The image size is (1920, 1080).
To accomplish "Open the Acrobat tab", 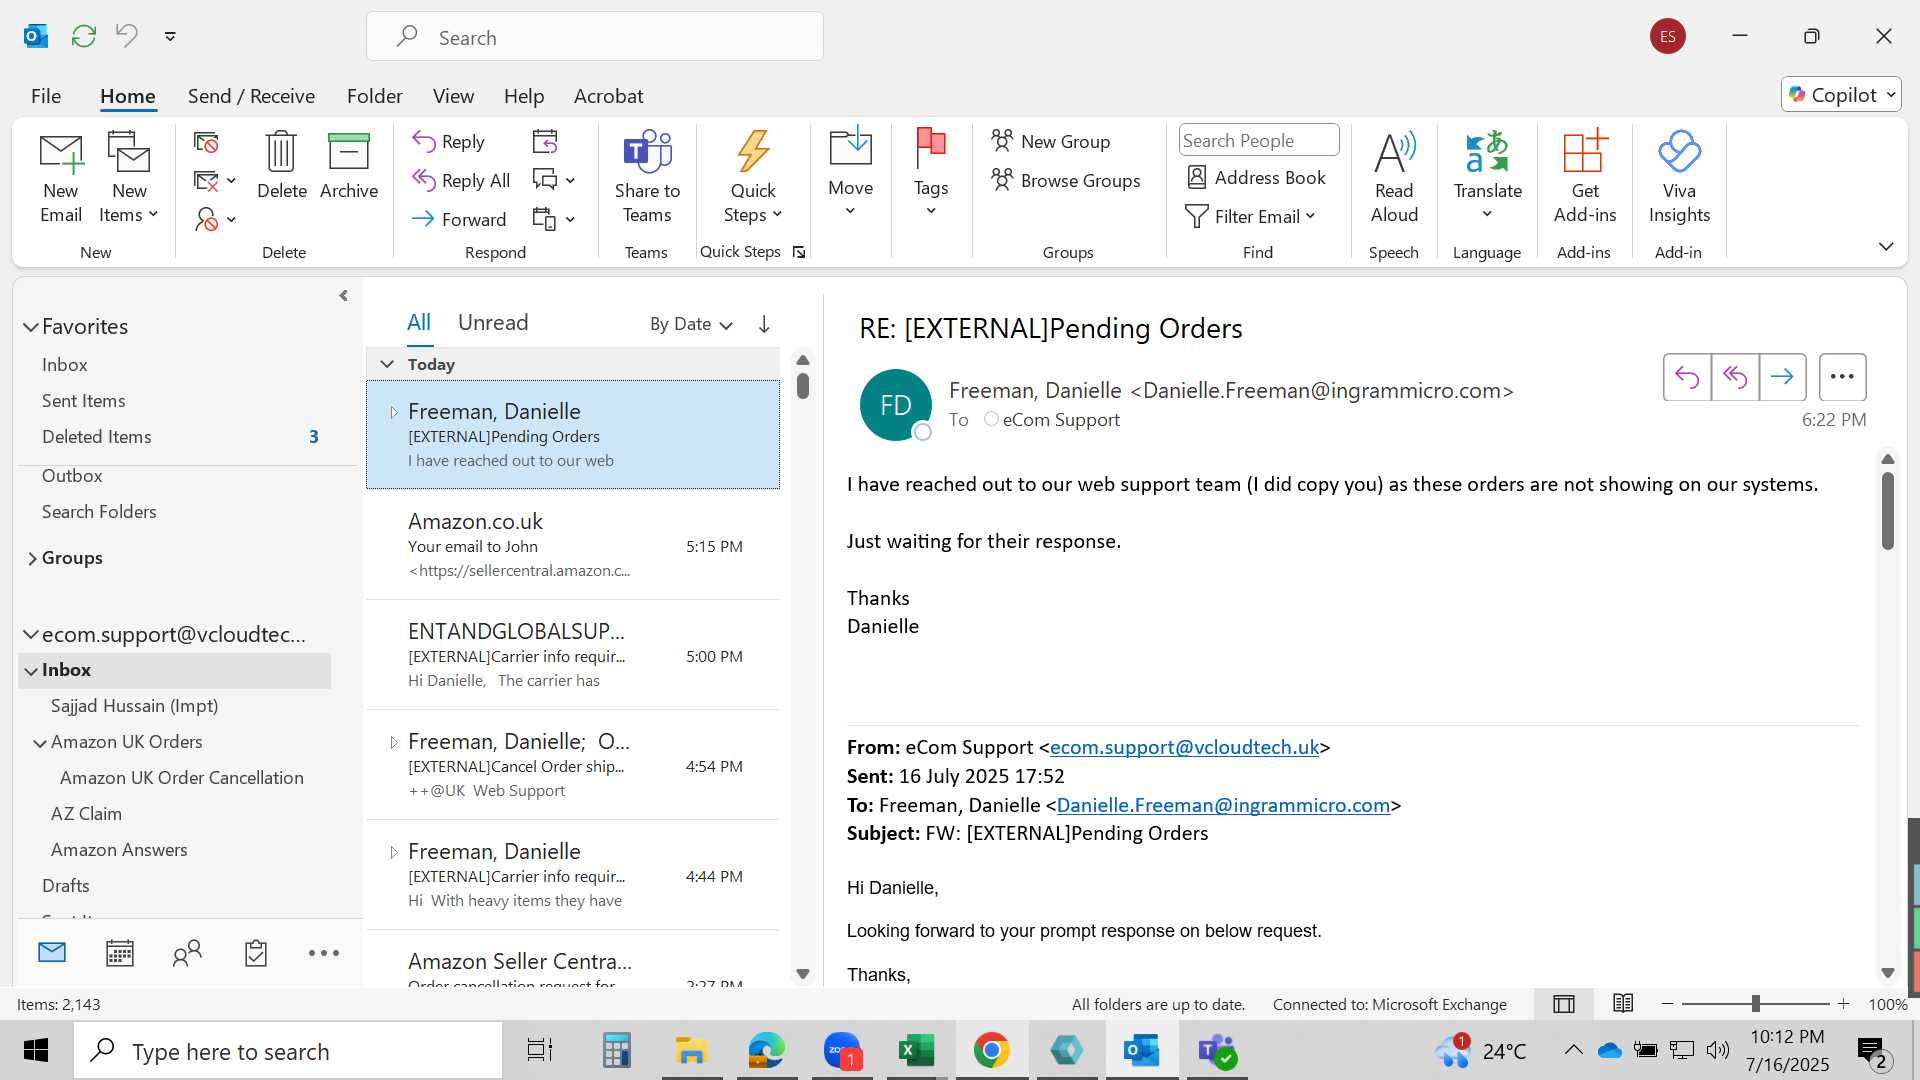I will tap(608, 96).
